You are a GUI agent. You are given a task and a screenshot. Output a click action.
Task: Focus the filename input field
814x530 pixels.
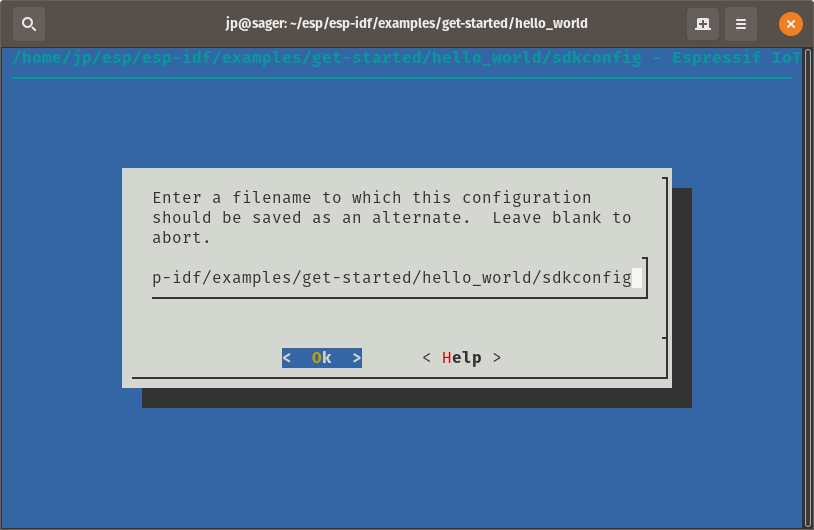(x=398, y=278)
